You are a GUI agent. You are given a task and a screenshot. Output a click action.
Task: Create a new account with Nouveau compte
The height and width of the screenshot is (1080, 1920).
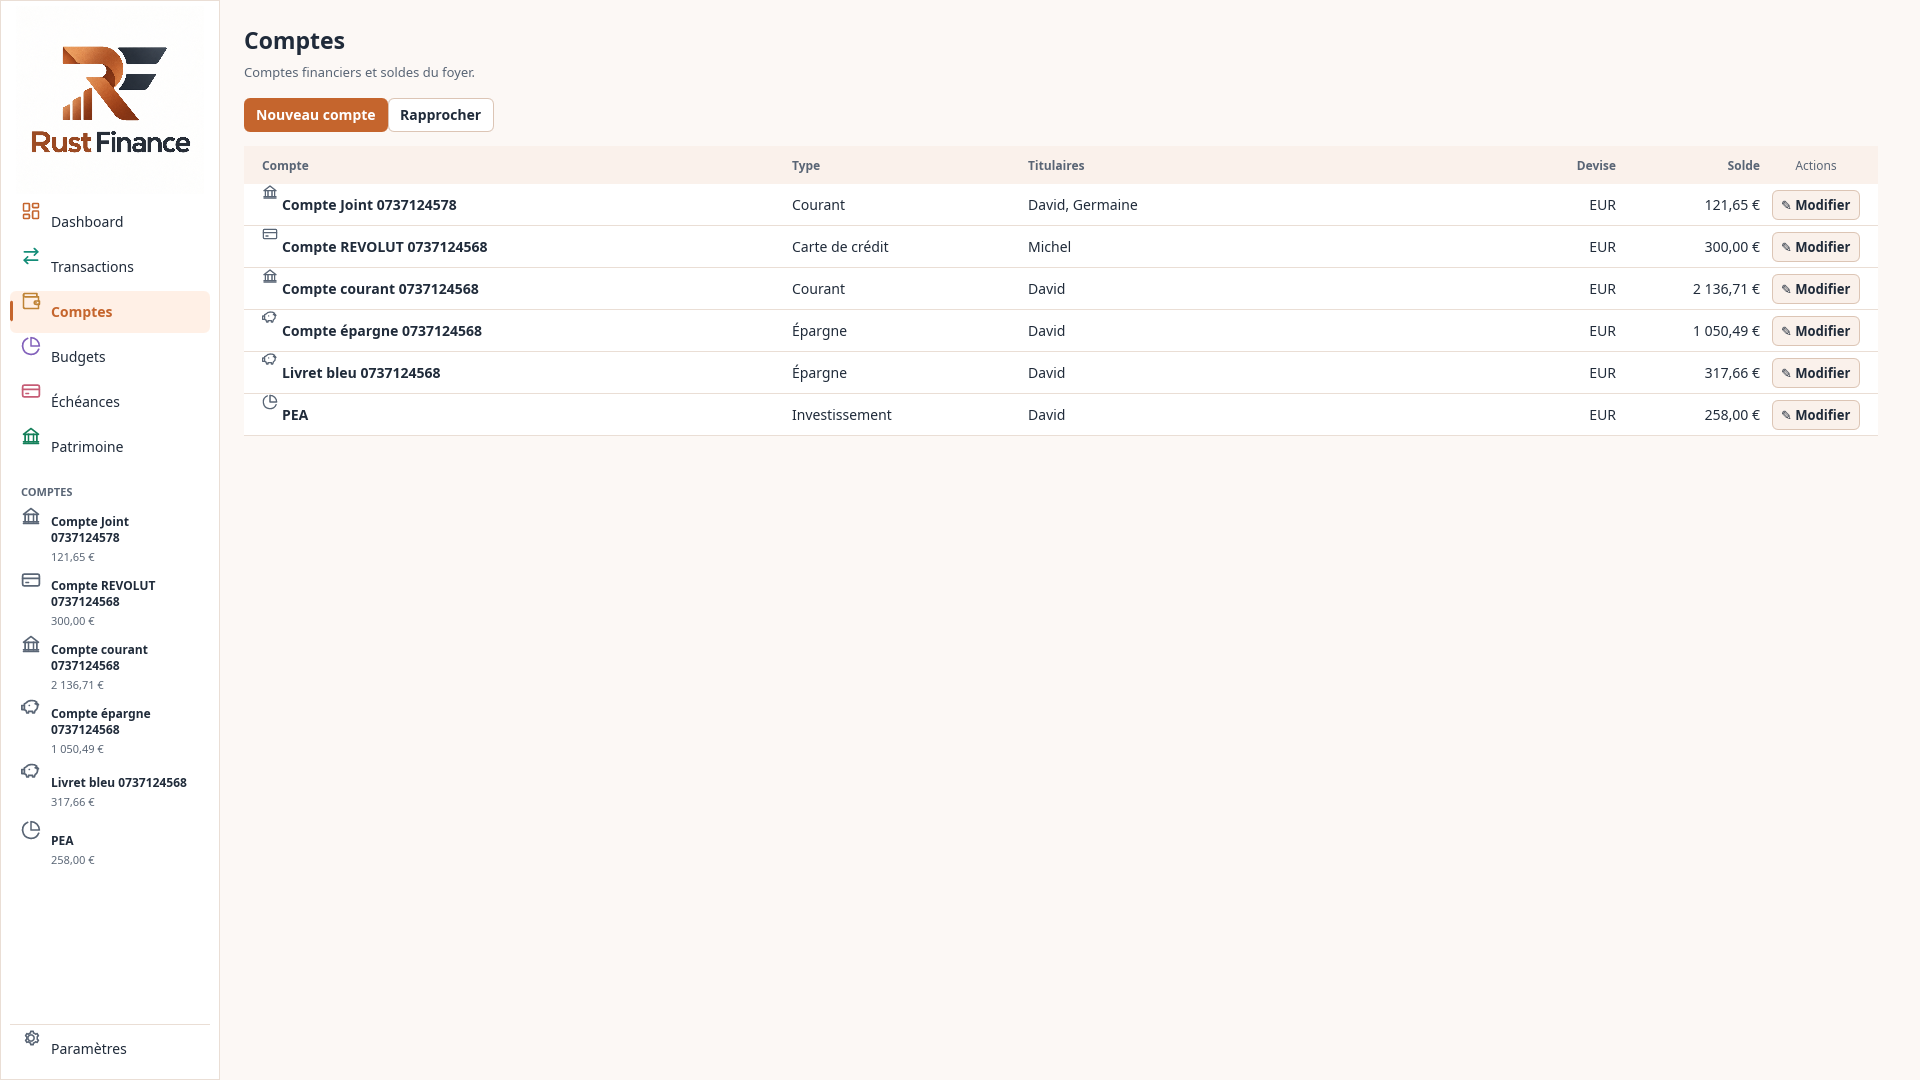click(x=316, y=115)
